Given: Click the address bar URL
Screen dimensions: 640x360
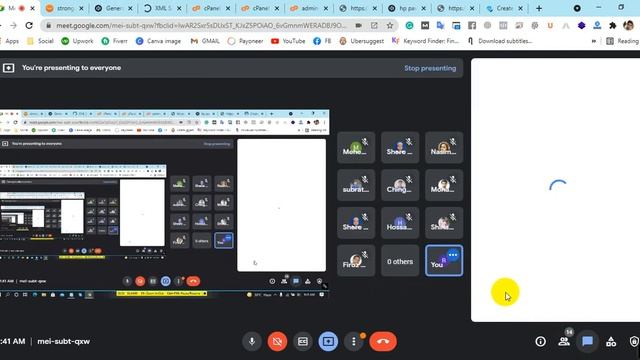Looking at the screenshot, I should 201,25.
